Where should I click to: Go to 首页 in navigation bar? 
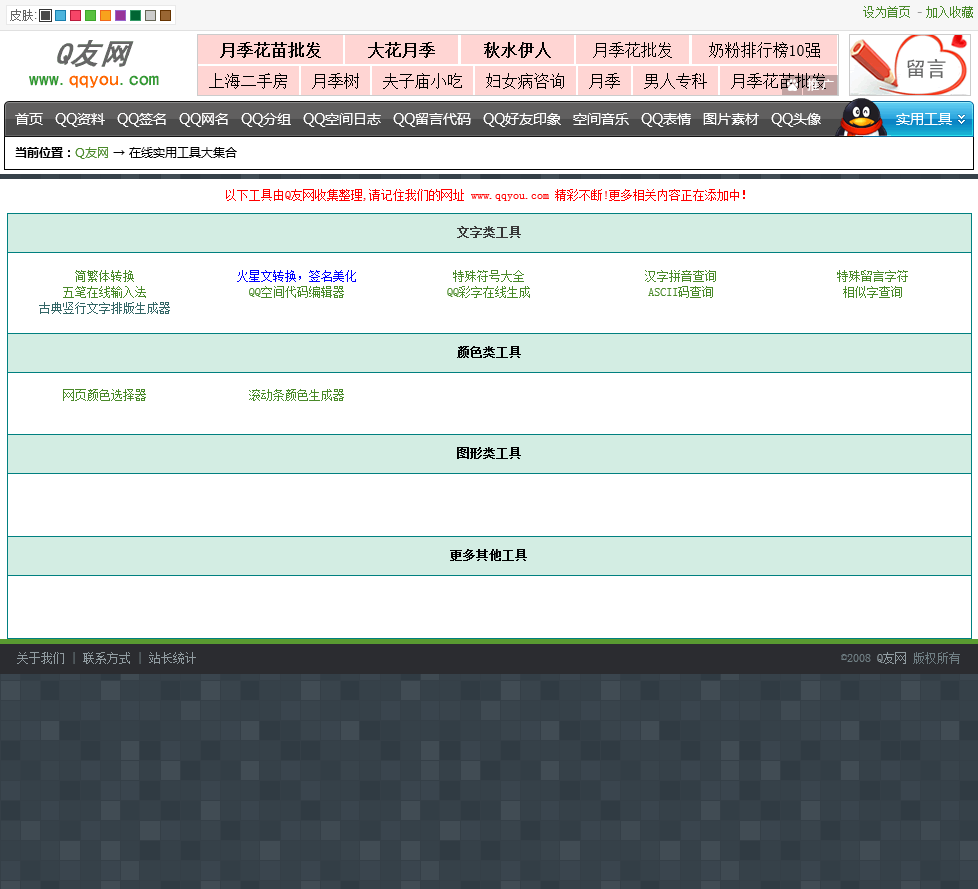[29, 119]
